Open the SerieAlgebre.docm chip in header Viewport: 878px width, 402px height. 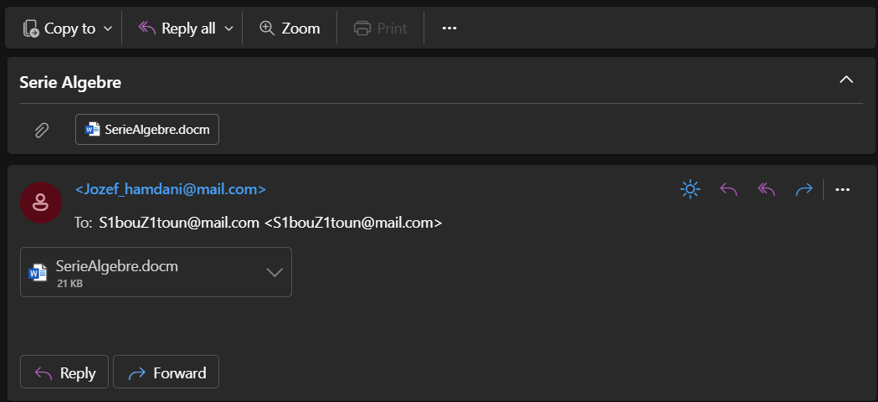(x=147, y=130)
